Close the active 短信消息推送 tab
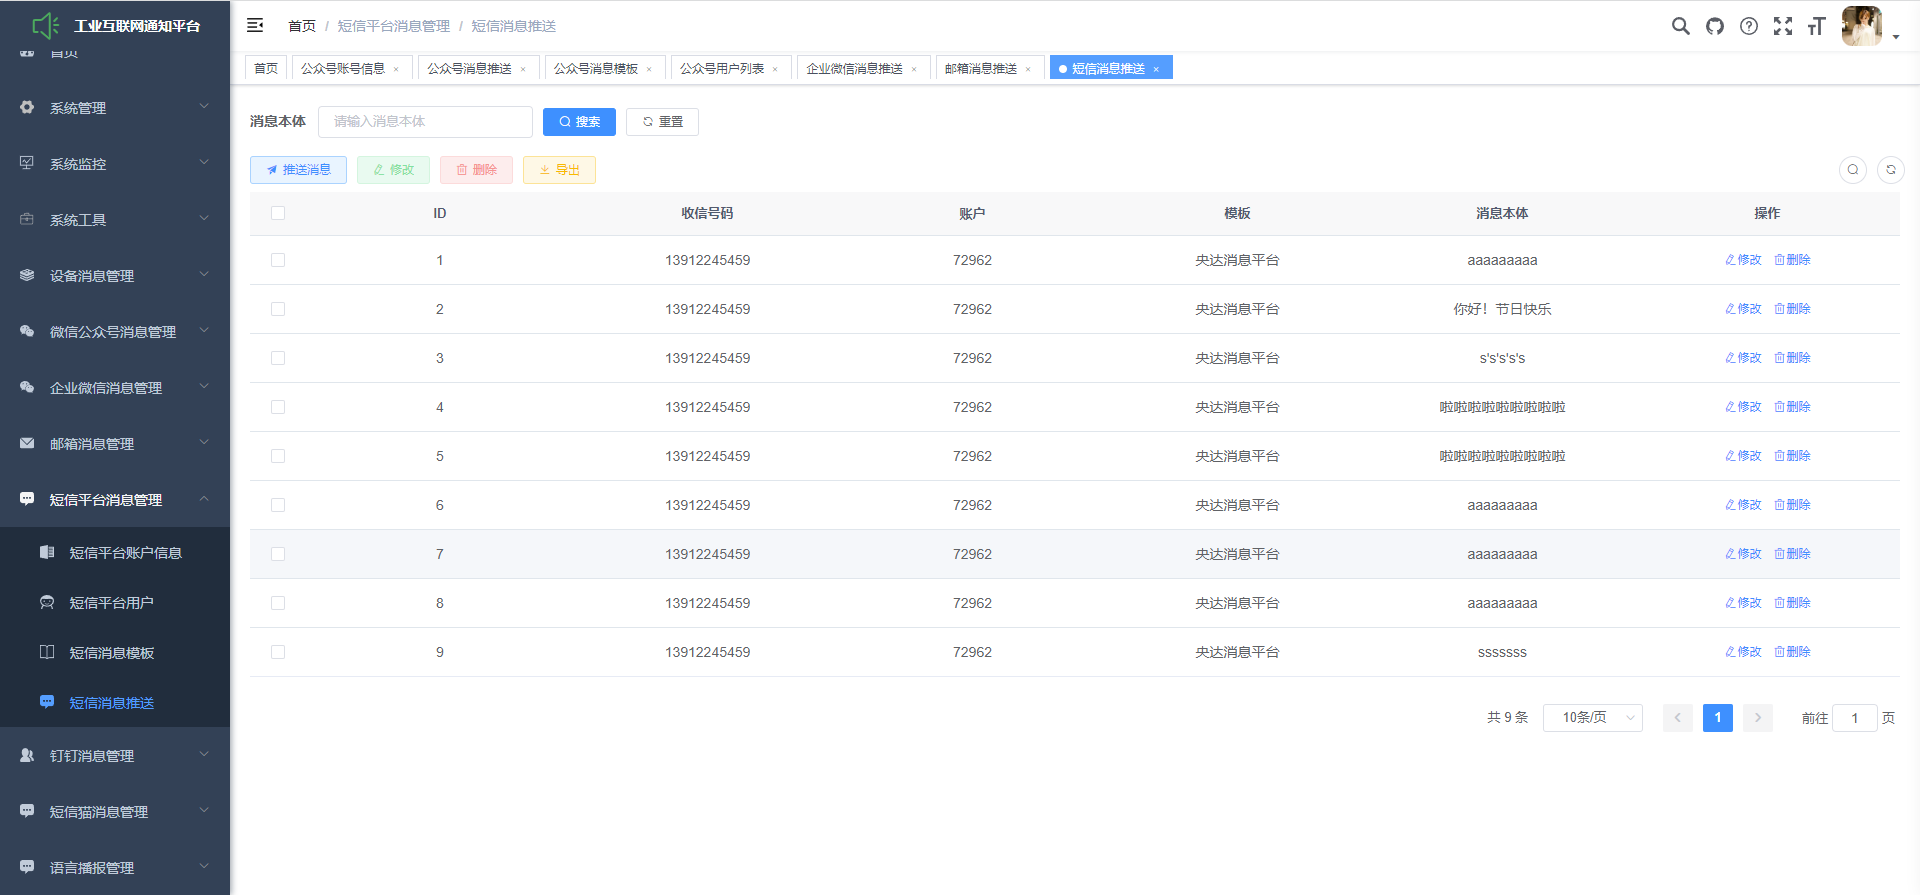The height and width of the screenshot is (895, 1920). tap(1156, 69)
